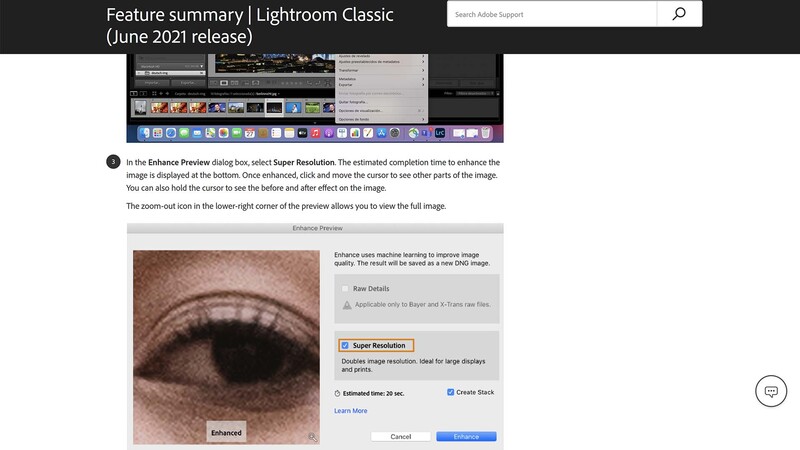Click the Lightroom Classic LrC Dock icon
Viewport: 800px width, 450px height.
click(440, 133)
